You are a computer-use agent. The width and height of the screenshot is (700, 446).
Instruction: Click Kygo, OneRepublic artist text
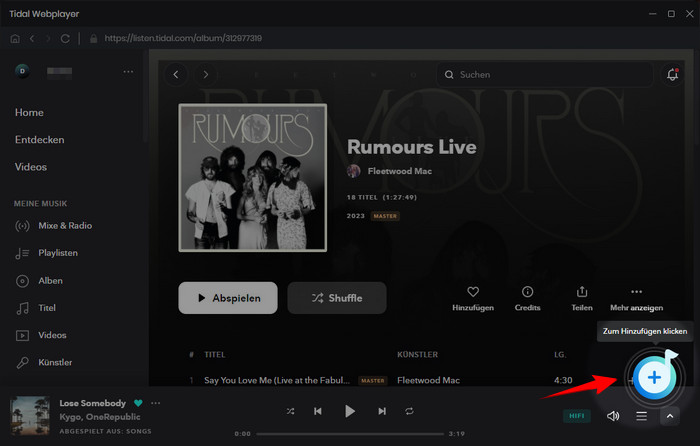point(100,417)
